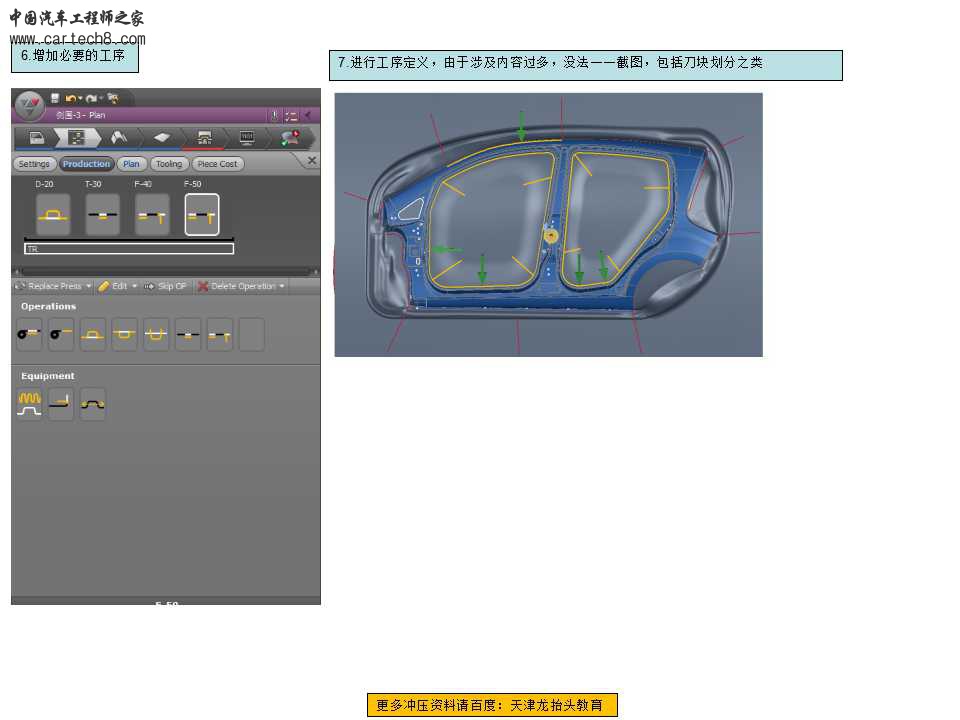The image size is (960, 720).
Task: Switch to the Settings tab
Action: [x=34, y=164]
